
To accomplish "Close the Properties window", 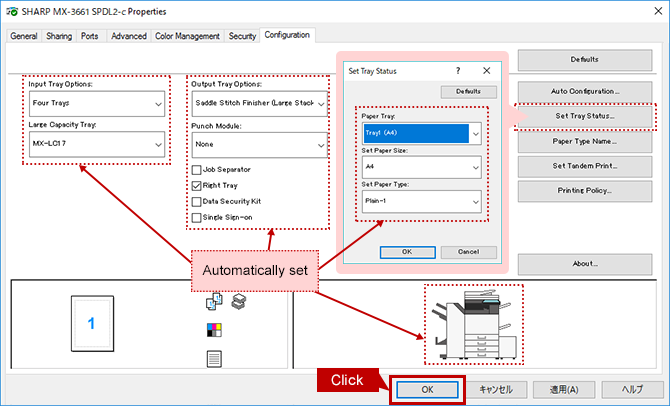I will [x=658, y=11].
